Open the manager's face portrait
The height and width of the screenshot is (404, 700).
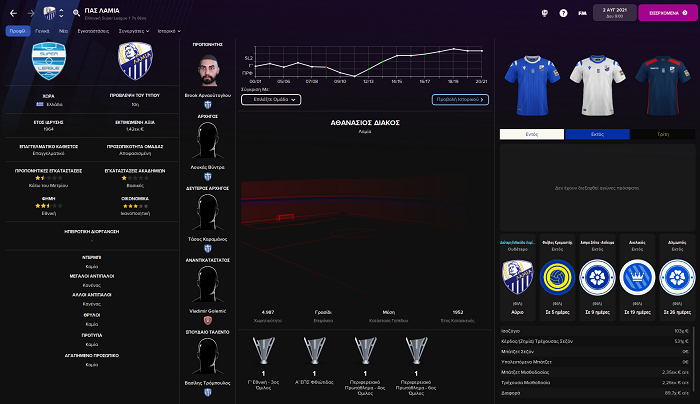pos(208,70)
